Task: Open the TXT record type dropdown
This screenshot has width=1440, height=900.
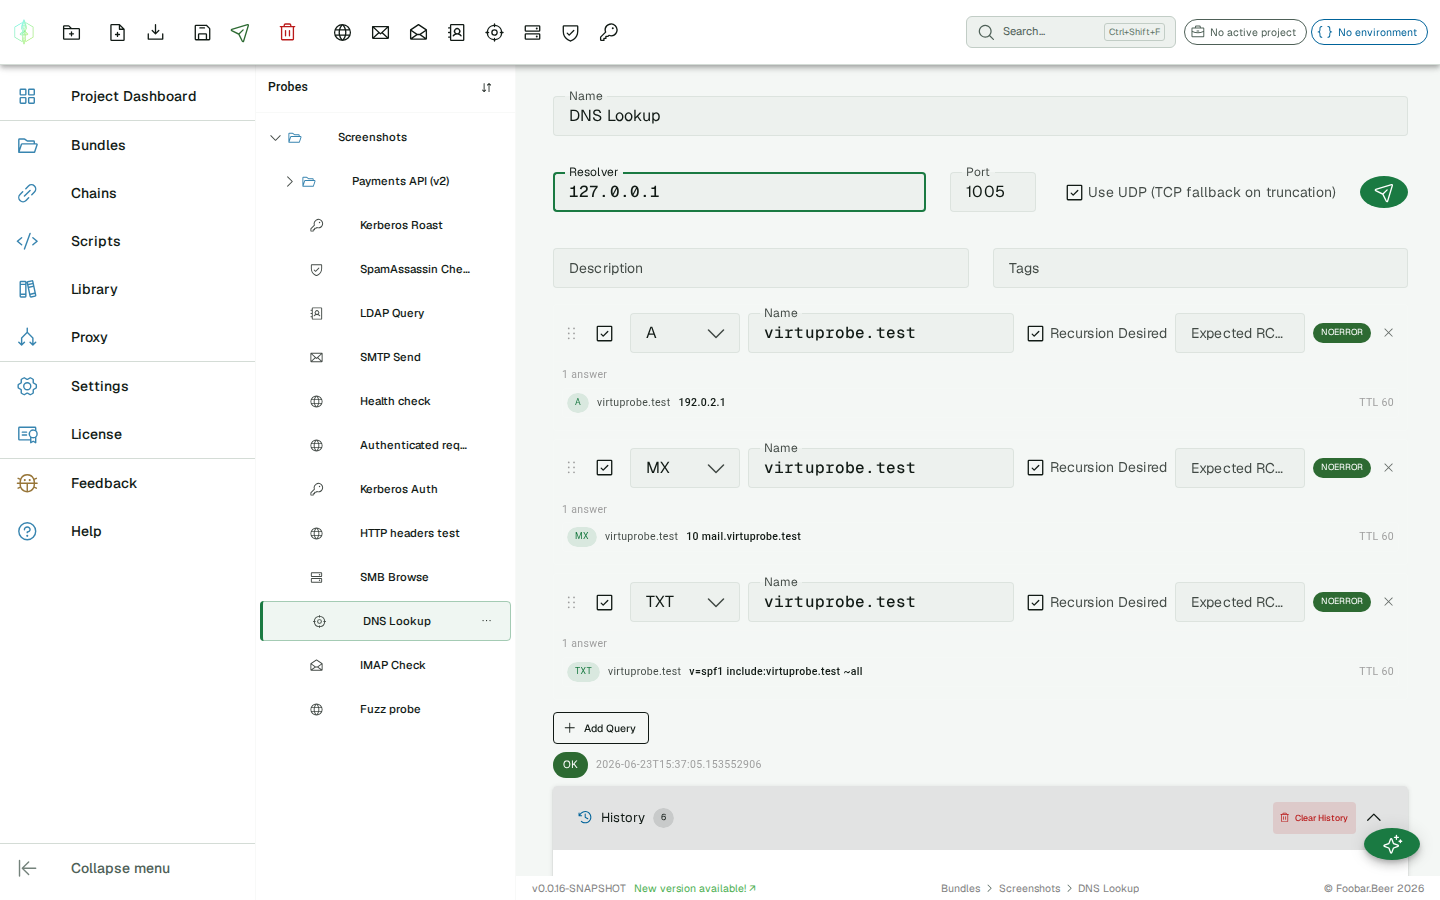Action: coord(685,602)
